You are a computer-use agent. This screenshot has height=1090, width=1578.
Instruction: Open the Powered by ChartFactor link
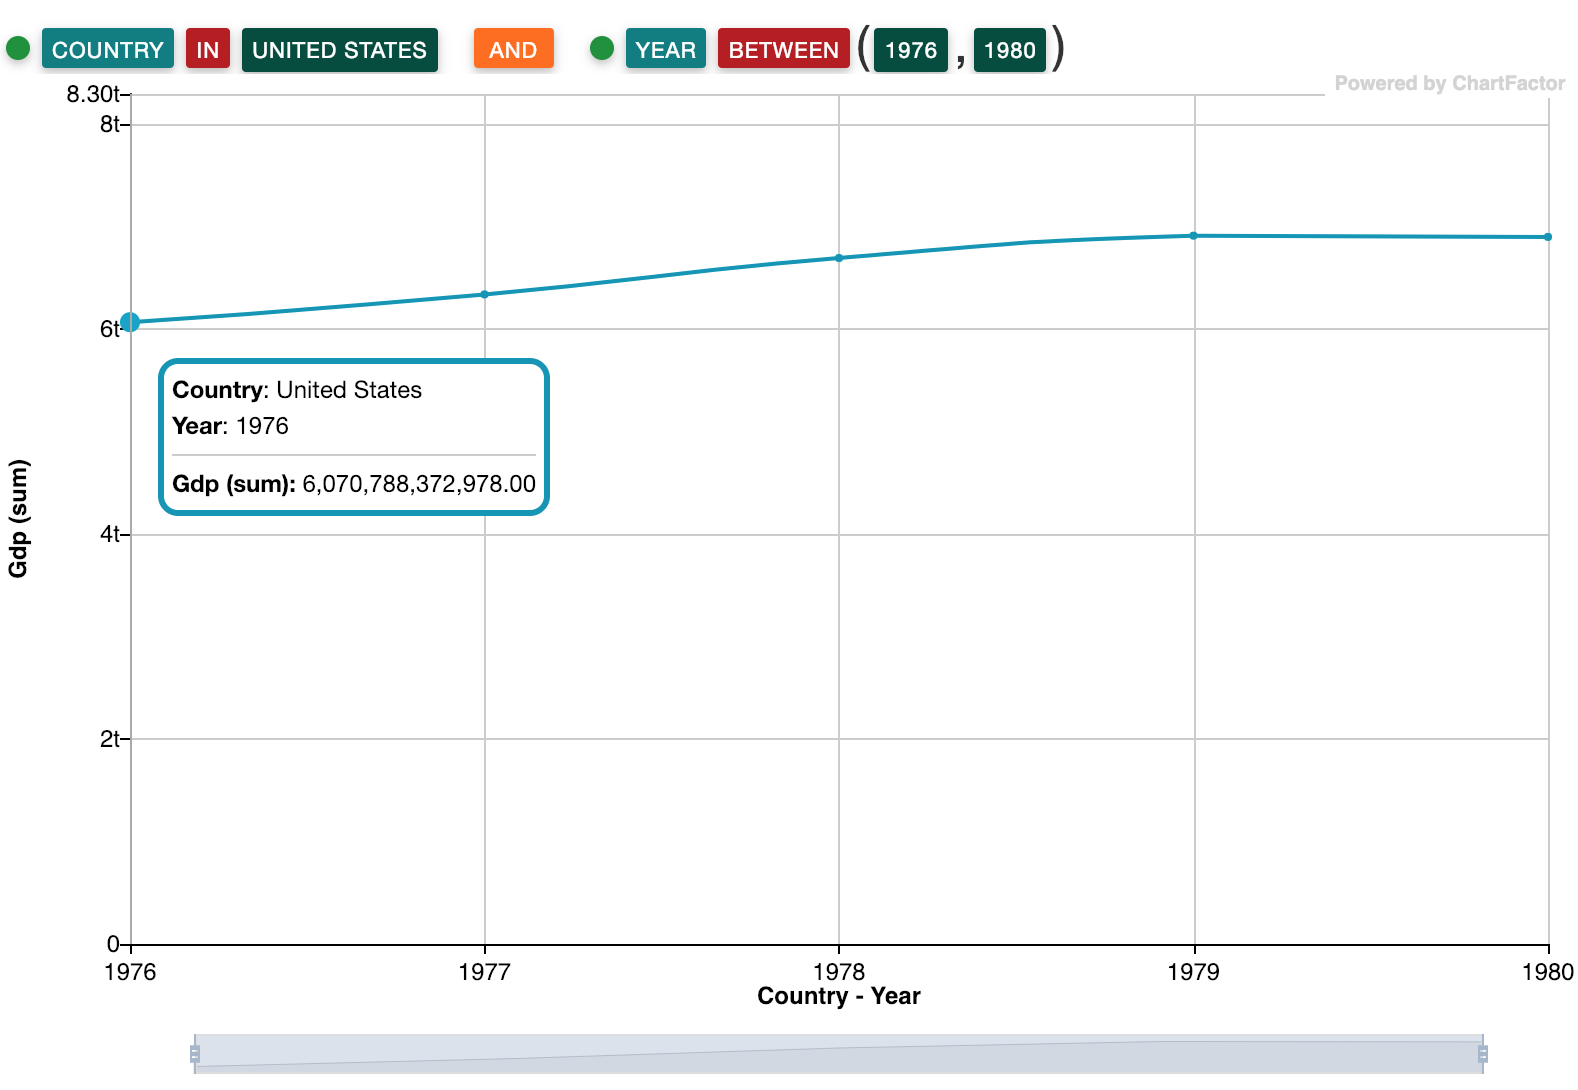click(x=1449, y=84)
